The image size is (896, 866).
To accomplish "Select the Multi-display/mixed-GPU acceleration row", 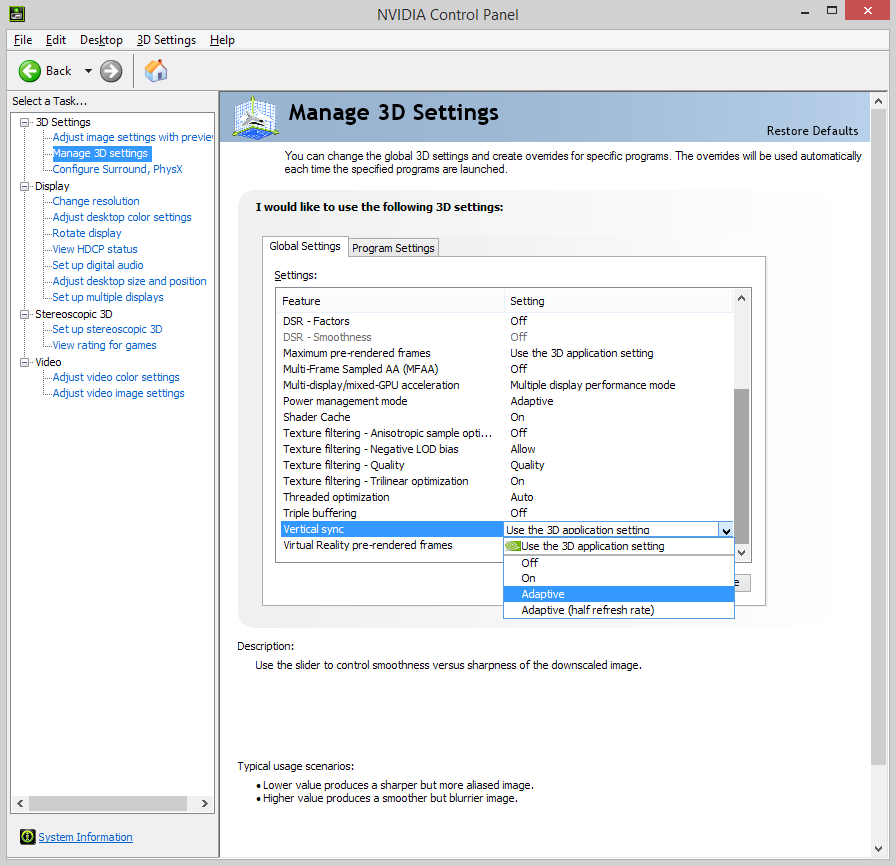I will coord(507,385).
